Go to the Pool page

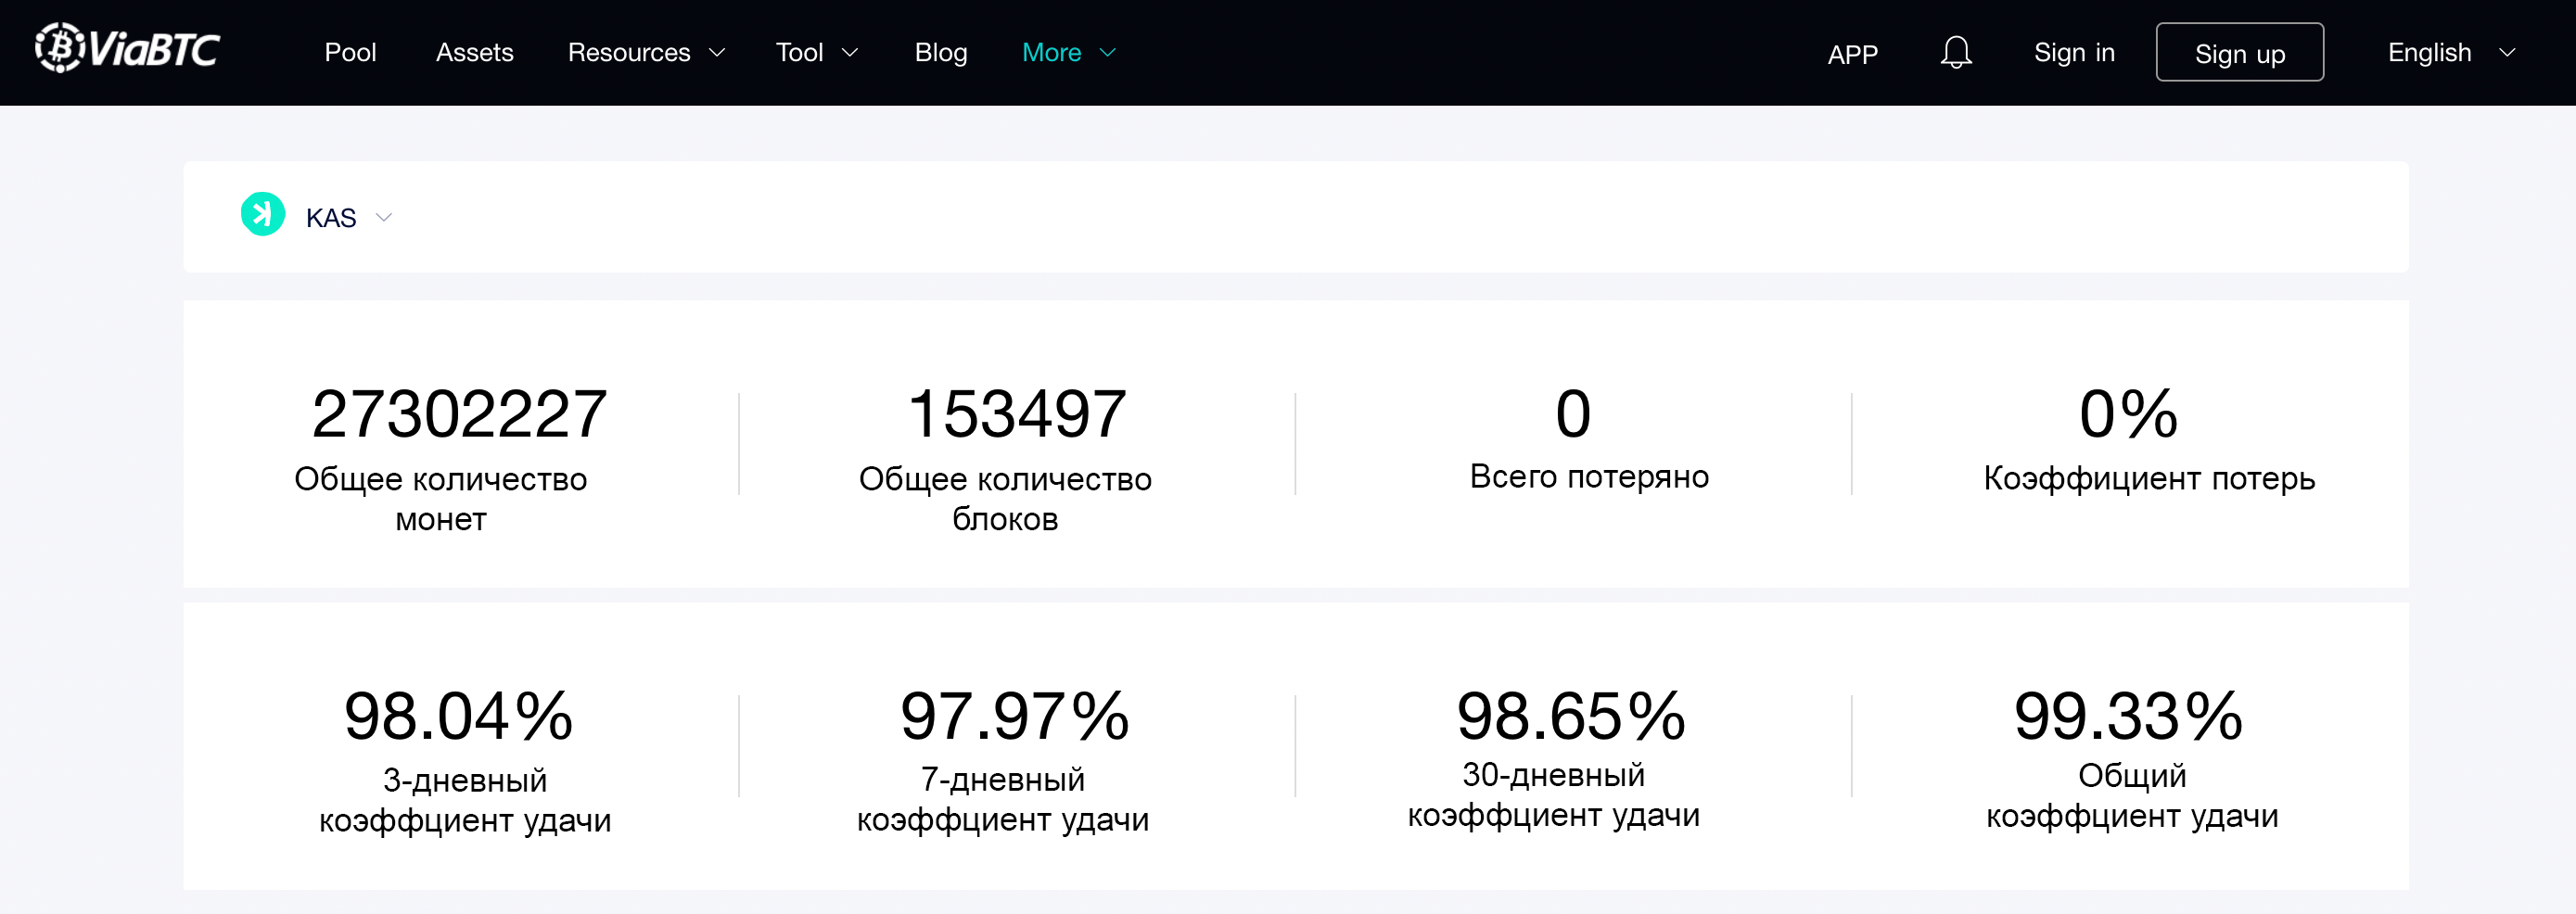tap(350, 52)
